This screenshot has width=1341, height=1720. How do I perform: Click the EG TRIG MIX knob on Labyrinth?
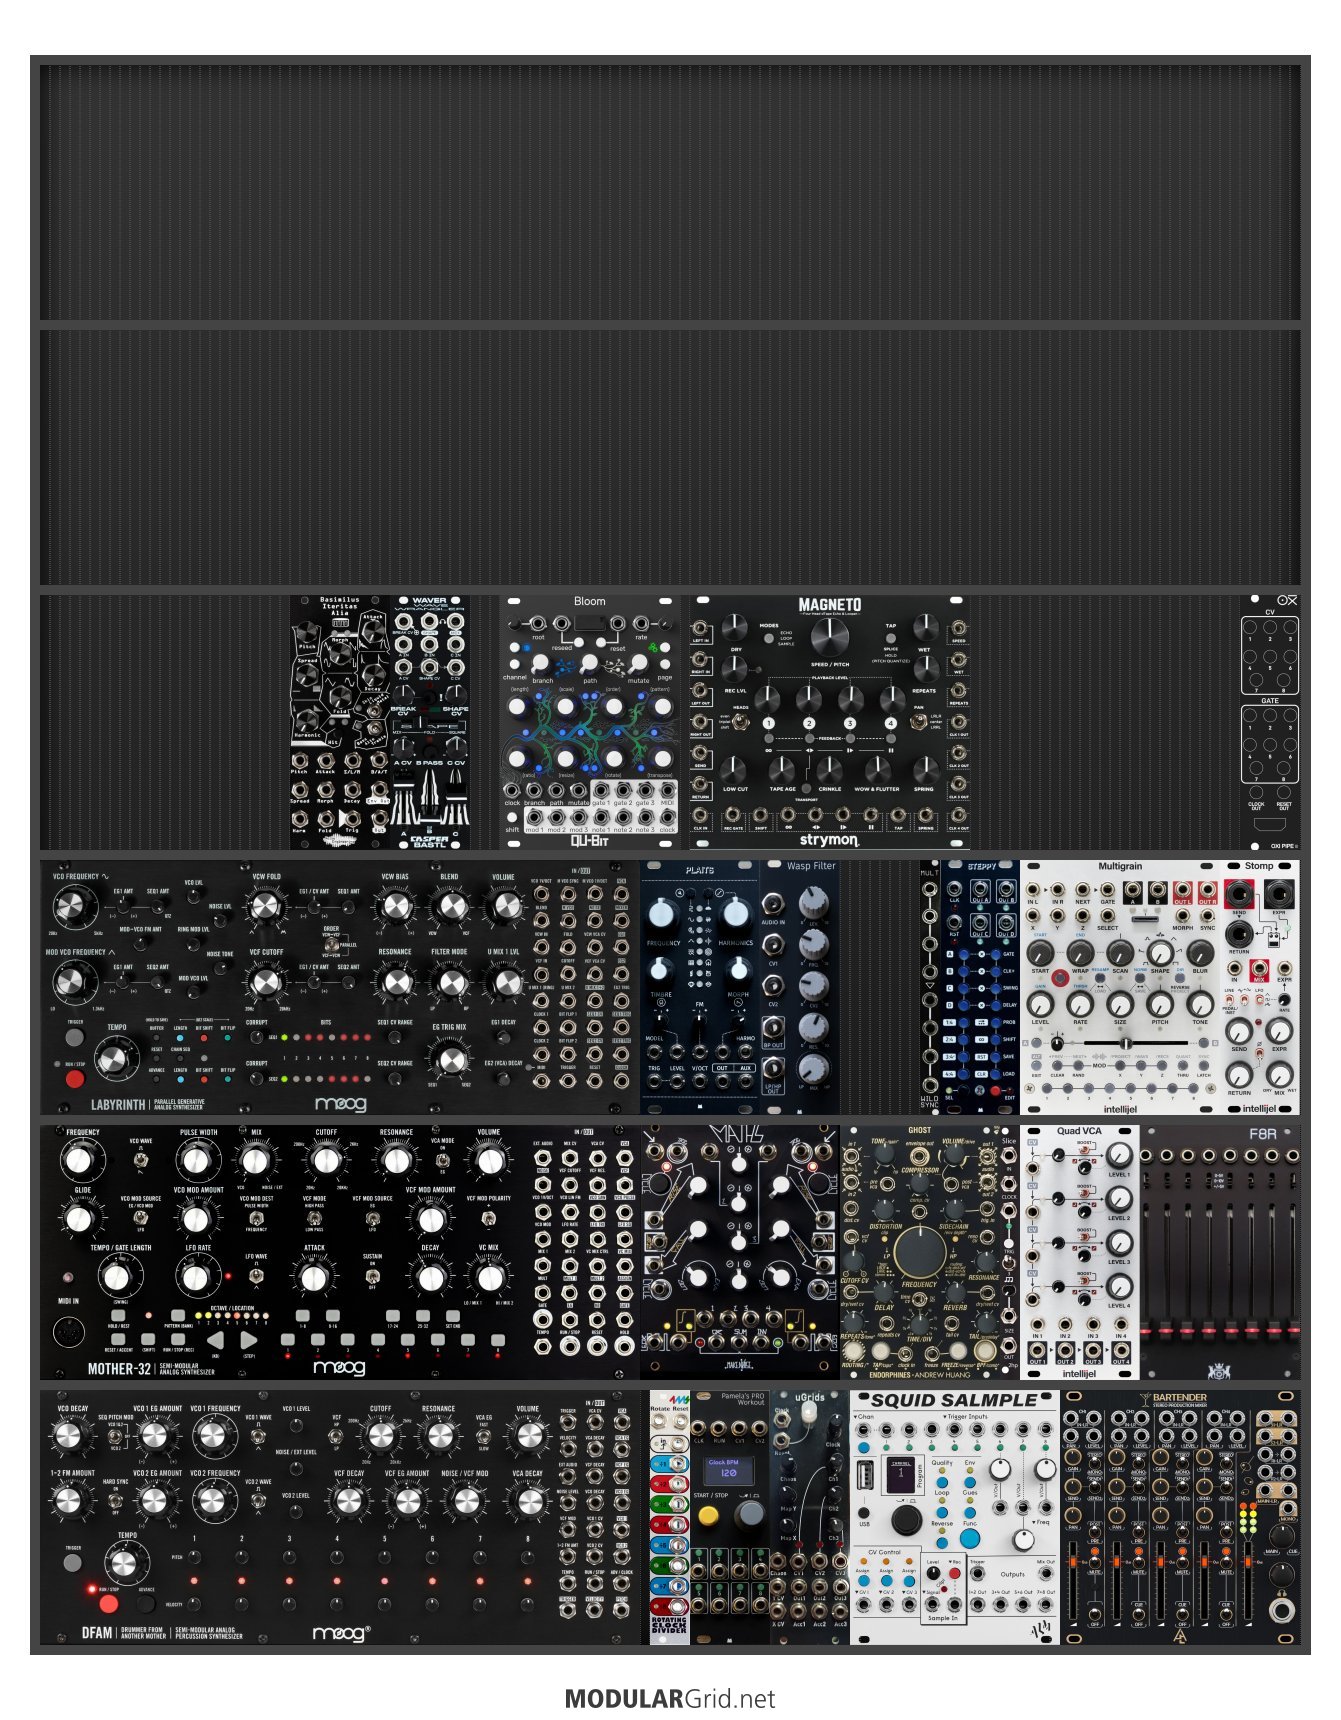pyautogui.click(x=450, y=1059)
